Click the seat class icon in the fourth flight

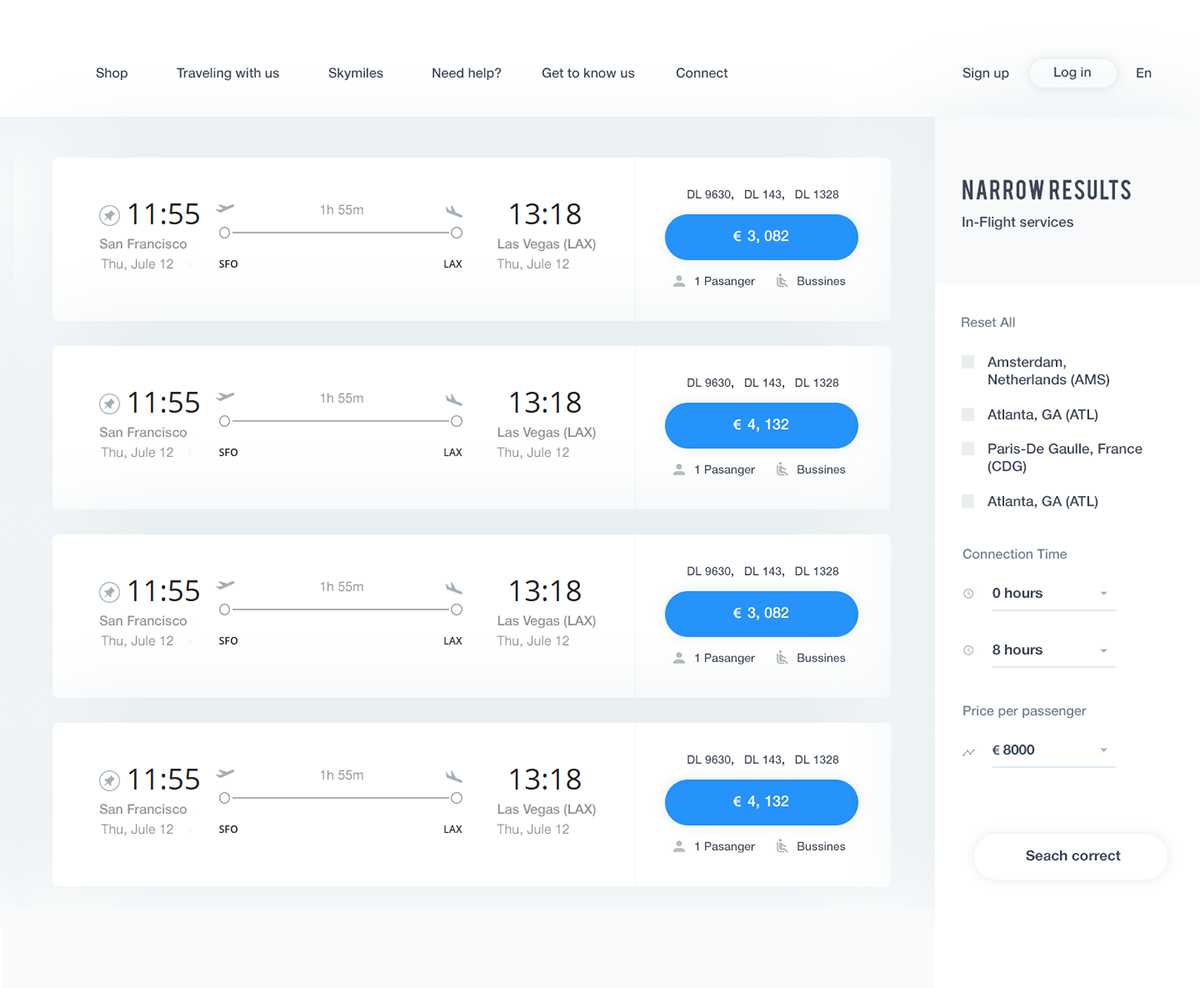pyautogui.click(x=782, y=846)
